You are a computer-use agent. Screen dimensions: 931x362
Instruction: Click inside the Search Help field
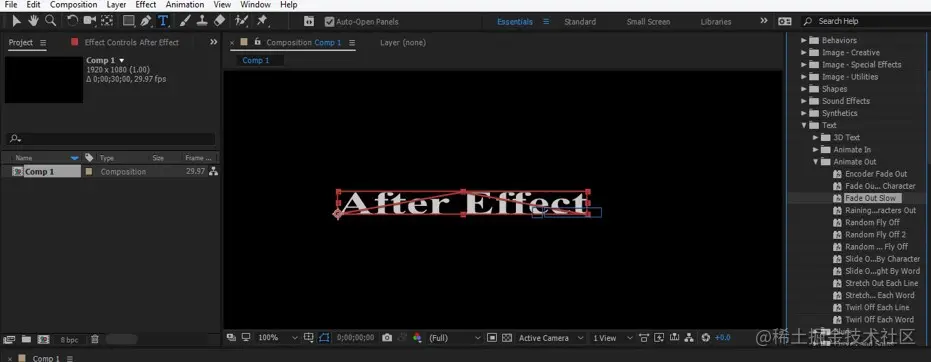point(864,21)
